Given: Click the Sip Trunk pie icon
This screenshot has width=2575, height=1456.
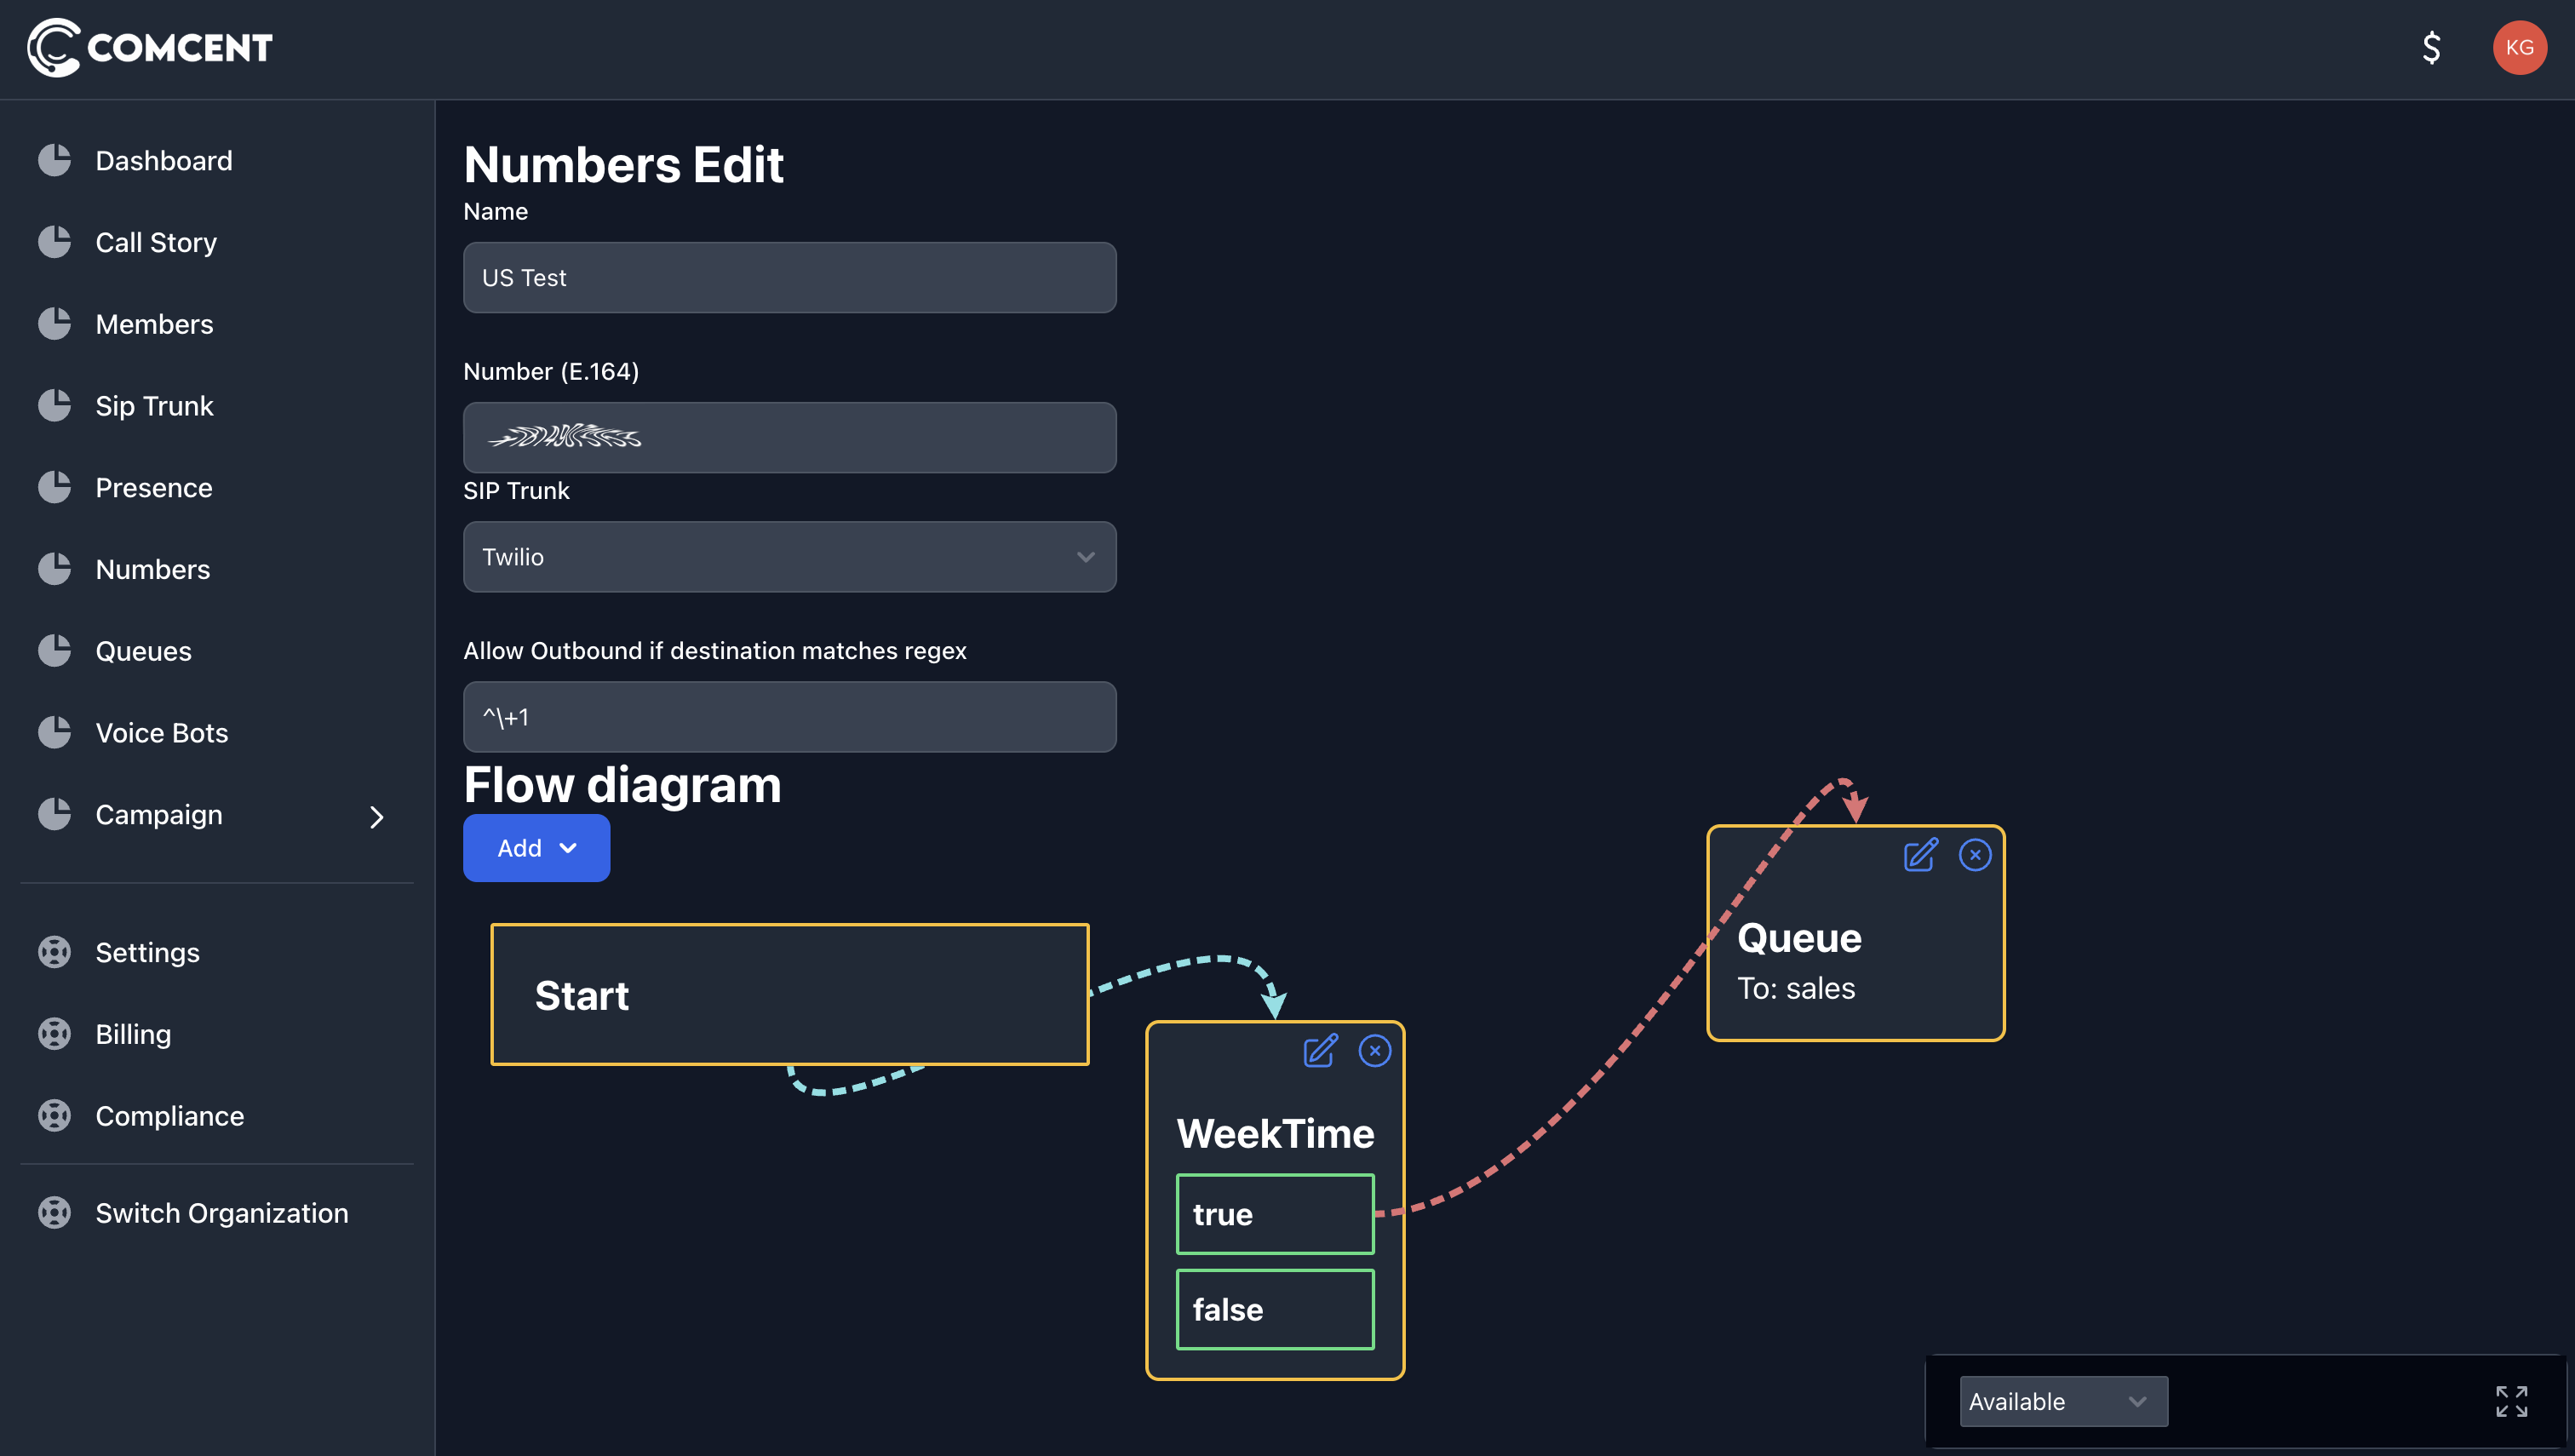Looking at the screenshot, I should tap(54, 405).
